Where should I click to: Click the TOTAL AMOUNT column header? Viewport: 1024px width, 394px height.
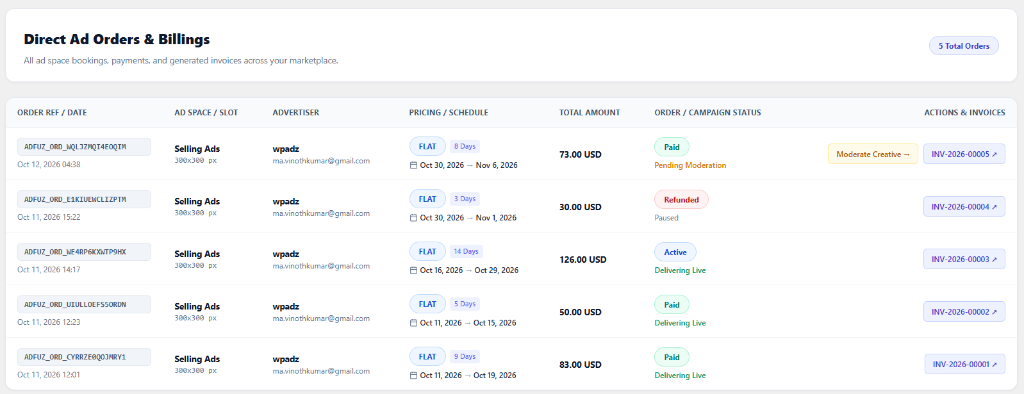pos(590,112)
